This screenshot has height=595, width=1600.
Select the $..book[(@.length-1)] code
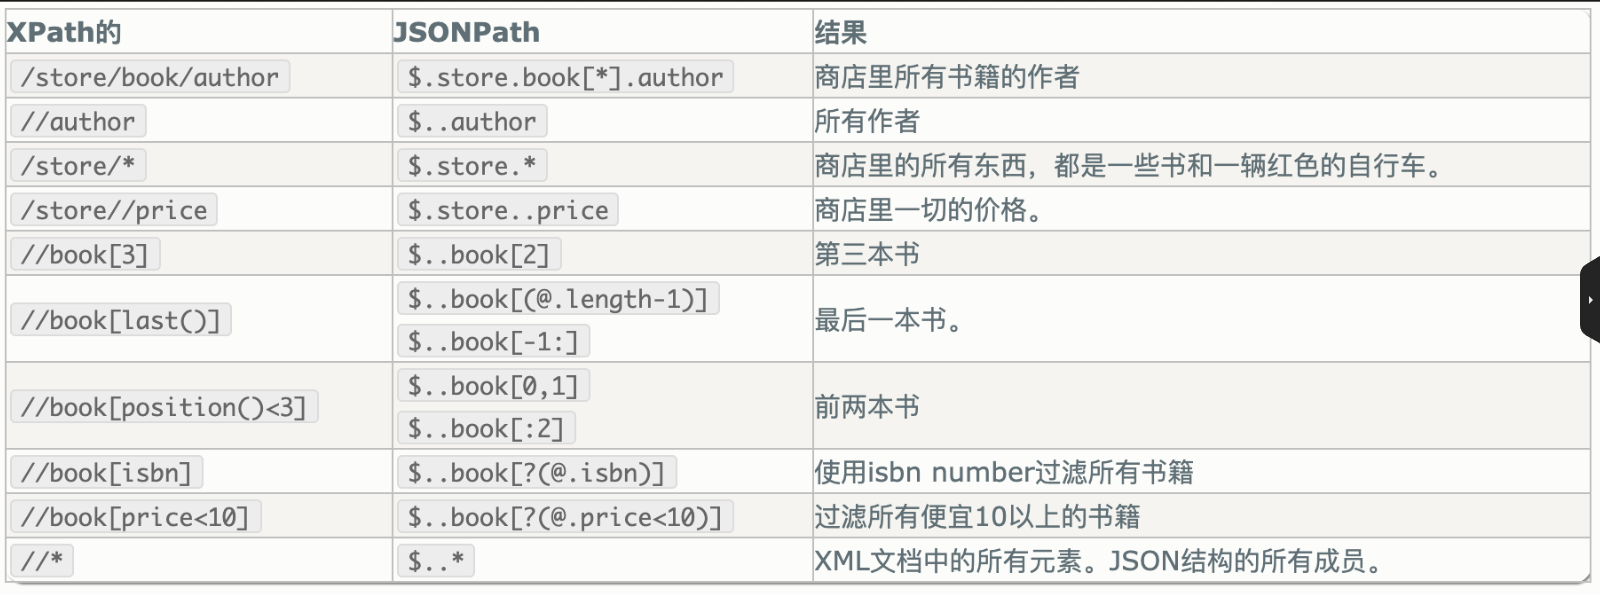(558, 298)
